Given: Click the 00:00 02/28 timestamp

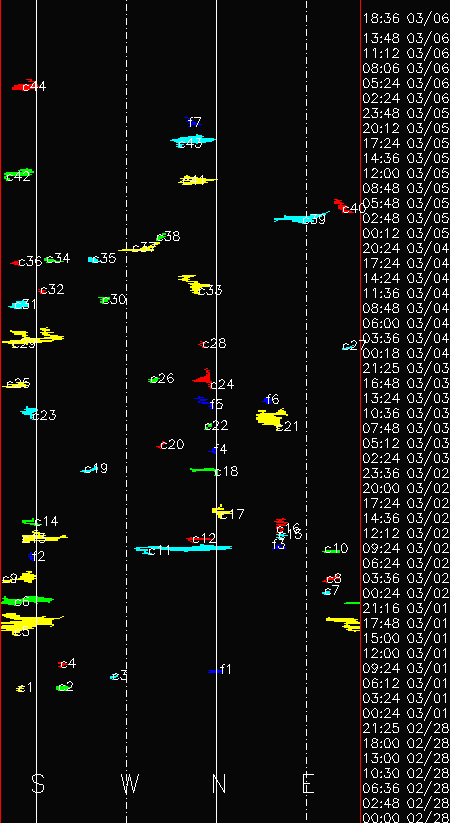Looking at the screenshot, I should pos(406,818).
